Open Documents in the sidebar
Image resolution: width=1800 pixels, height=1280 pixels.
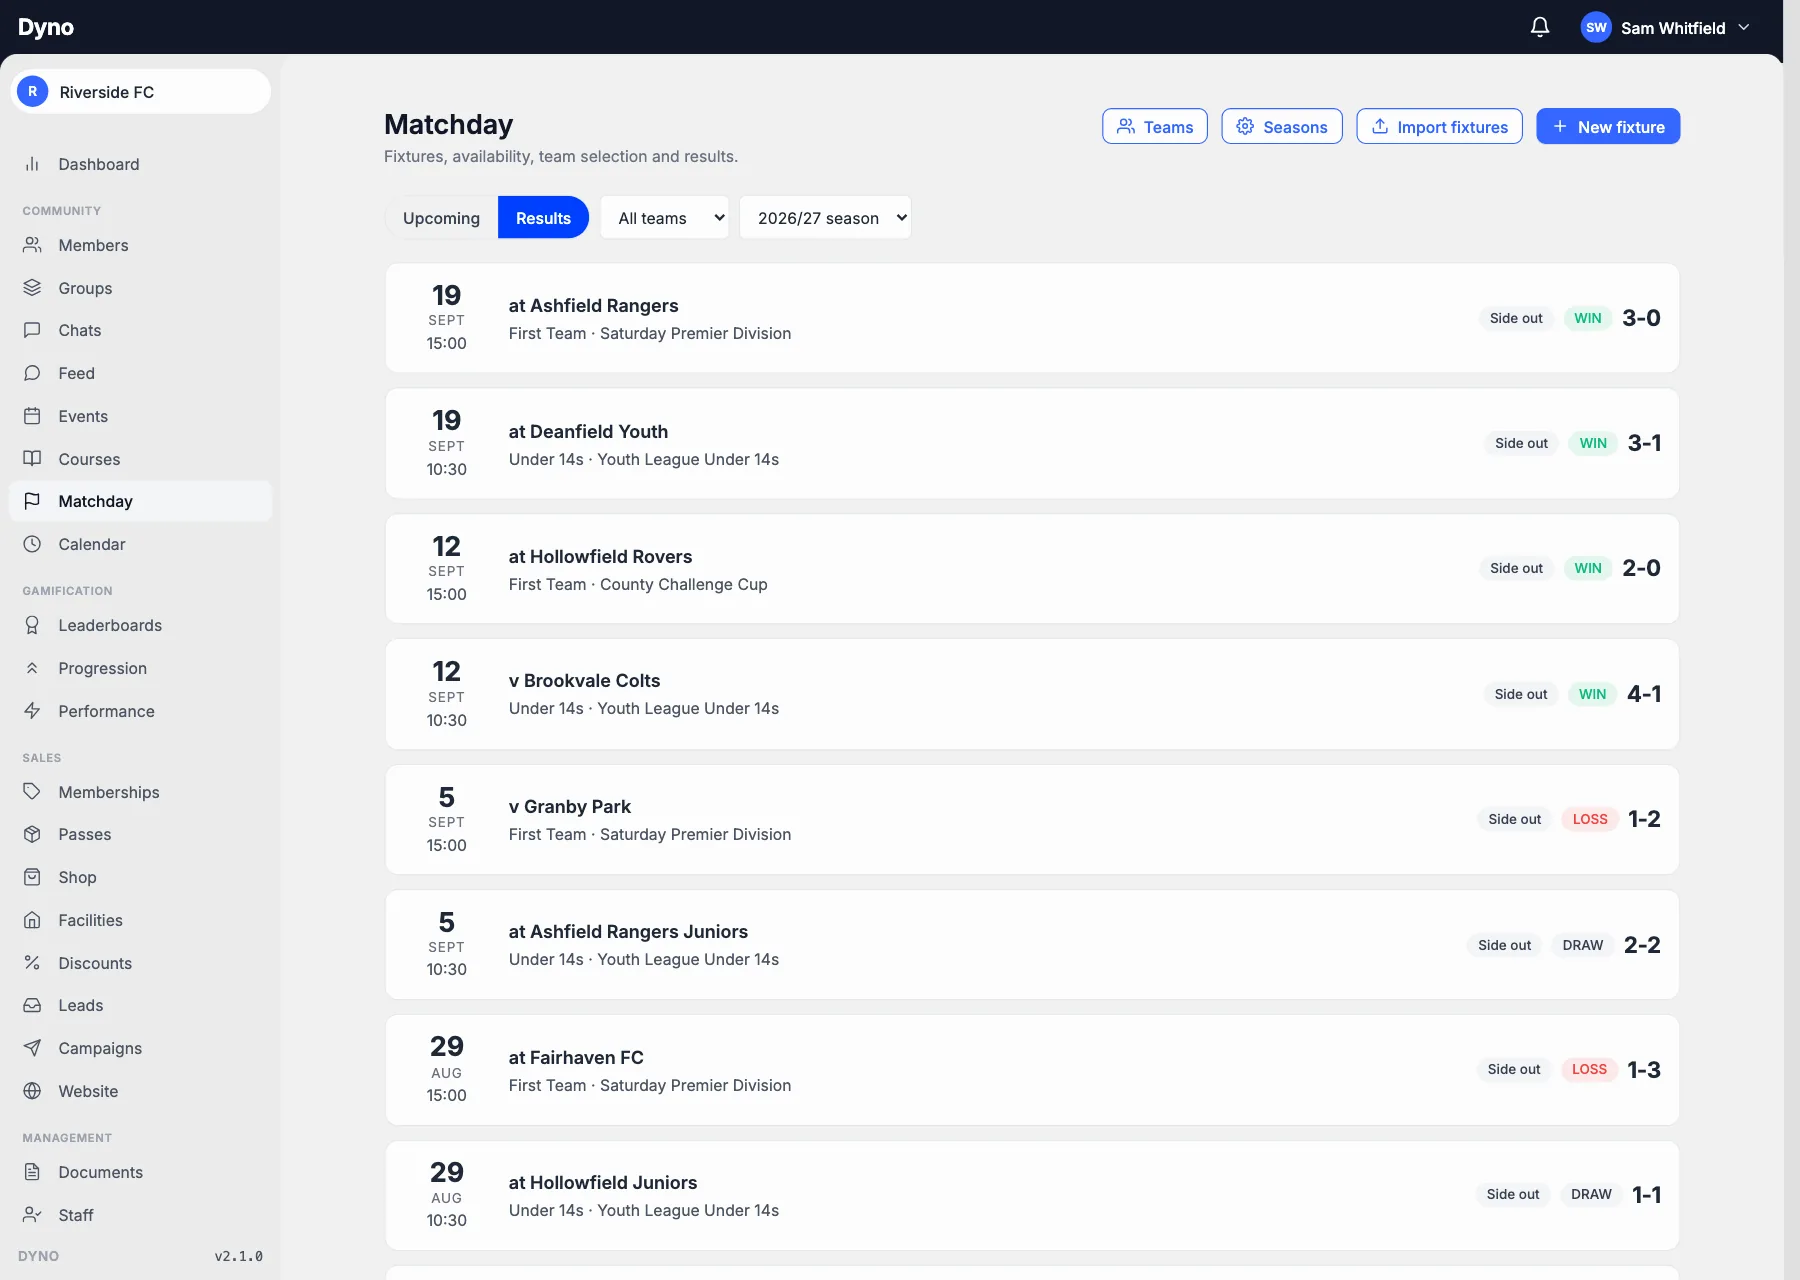point(141,1172)
